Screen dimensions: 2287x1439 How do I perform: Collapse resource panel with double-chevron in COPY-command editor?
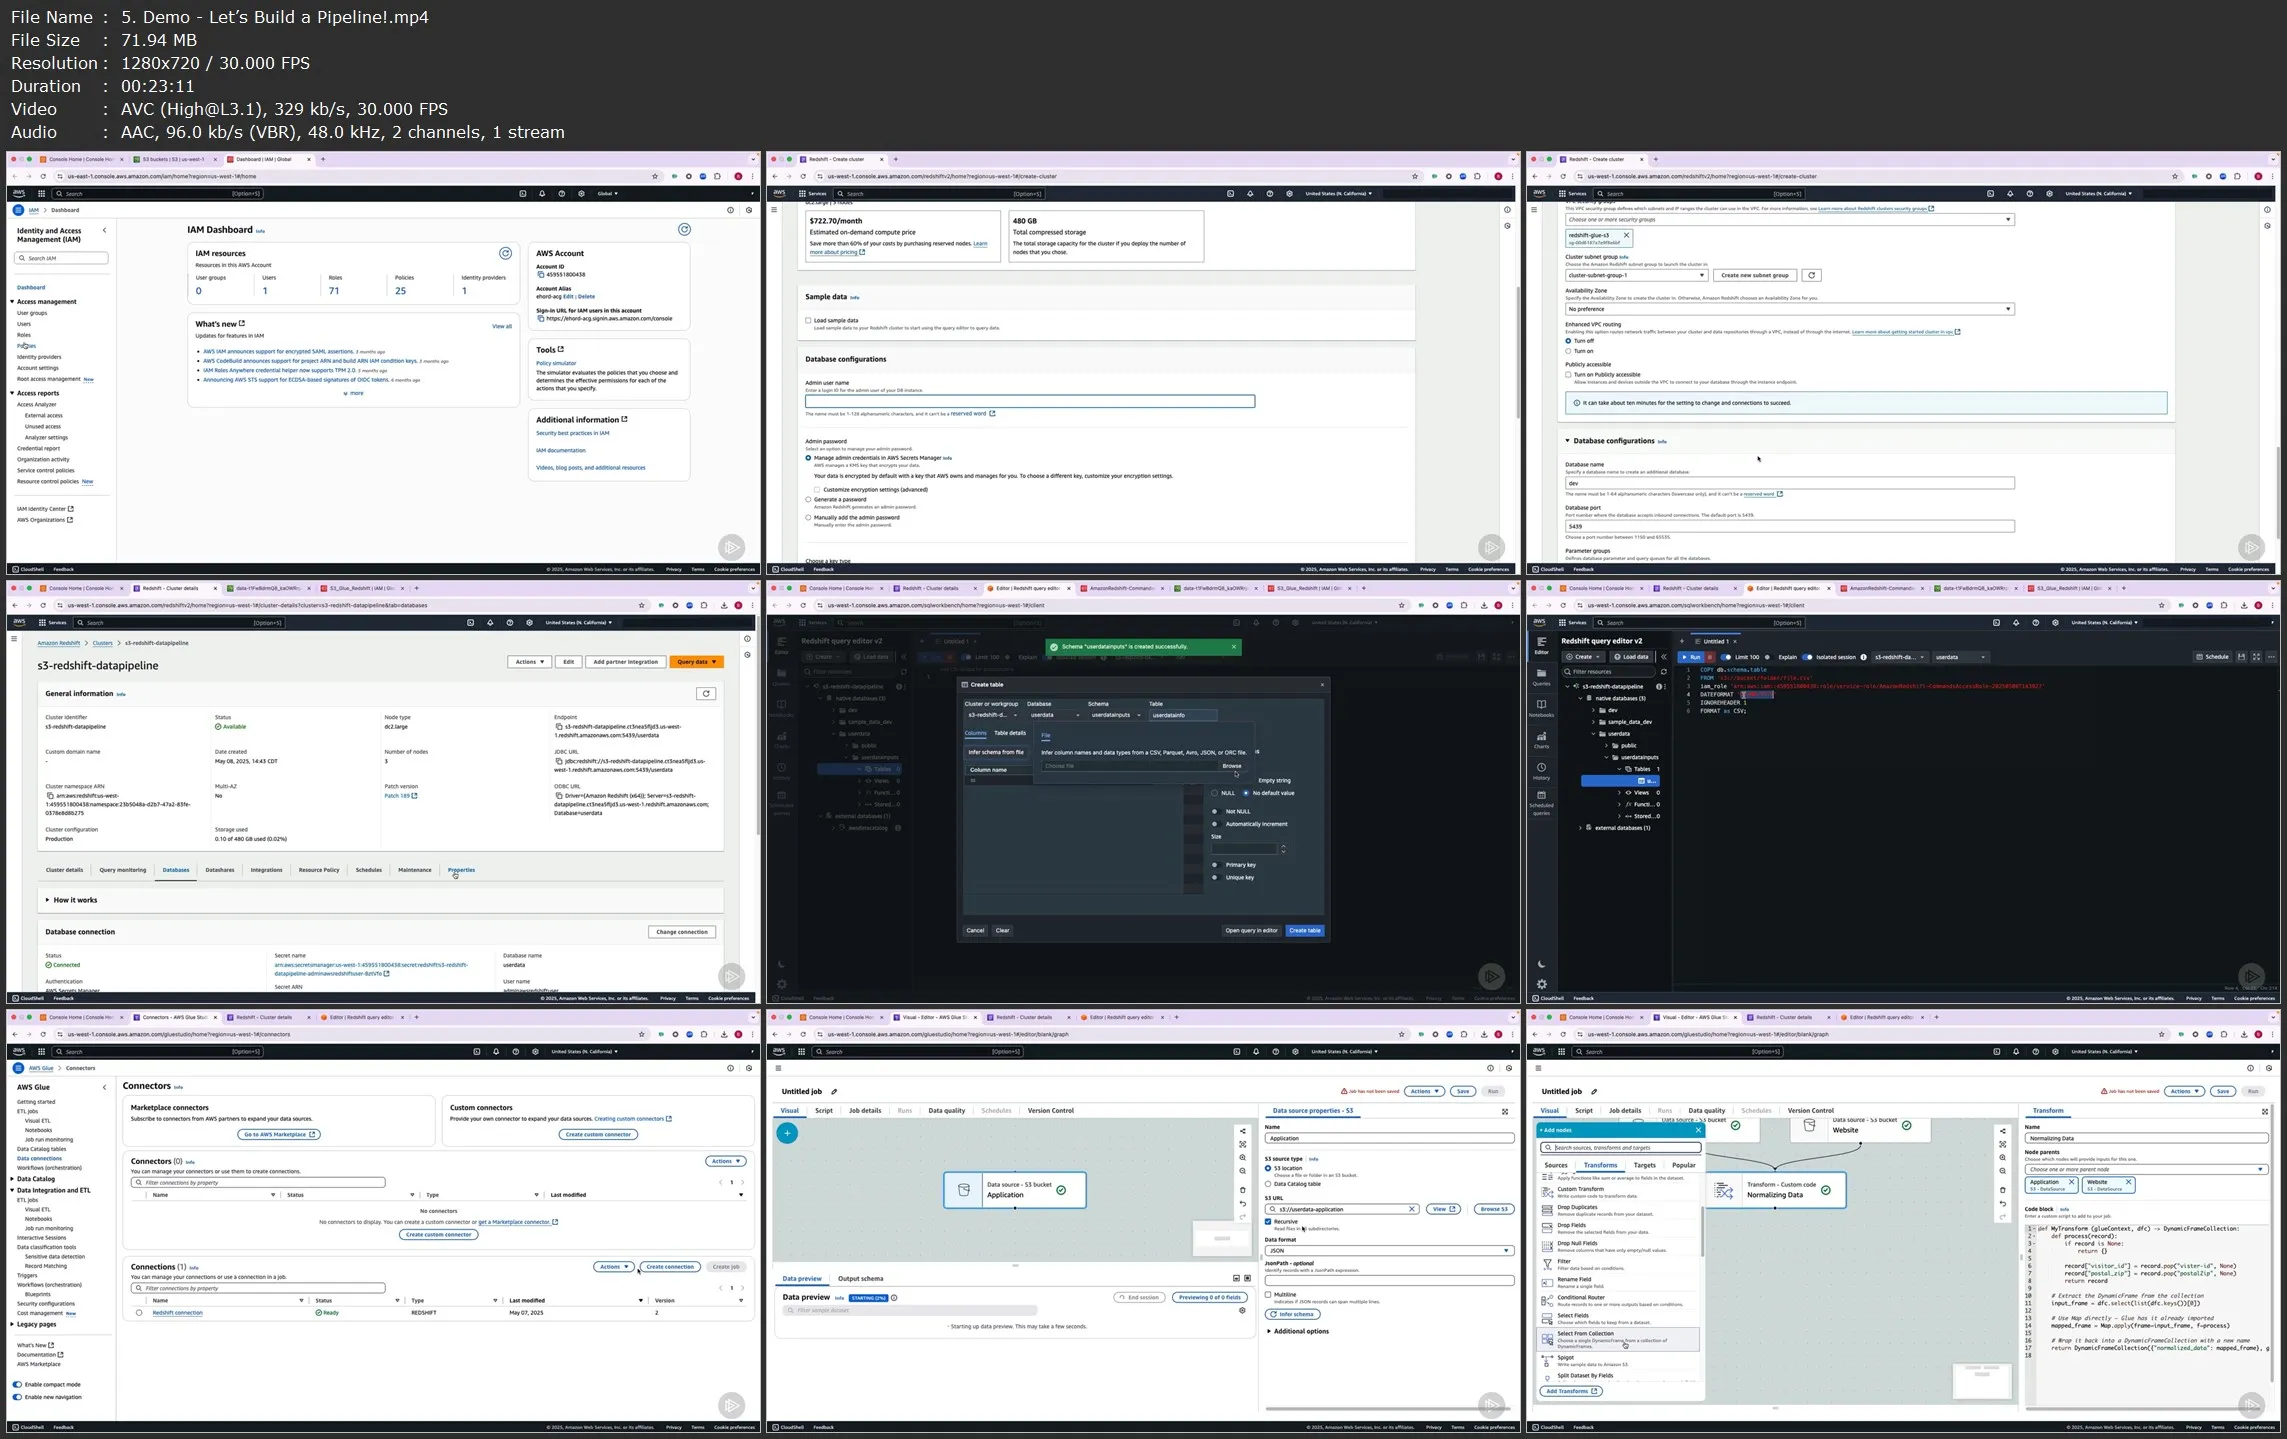click(1663, 657)
